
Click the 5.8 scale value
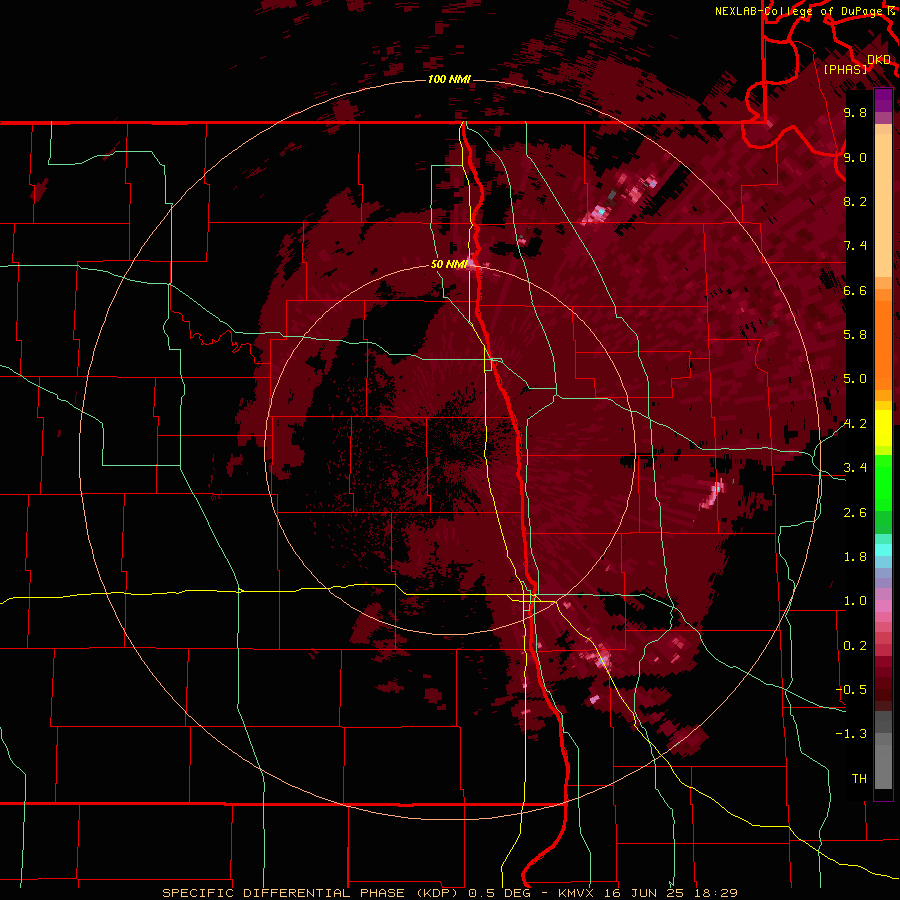click(x=855, y=335)
